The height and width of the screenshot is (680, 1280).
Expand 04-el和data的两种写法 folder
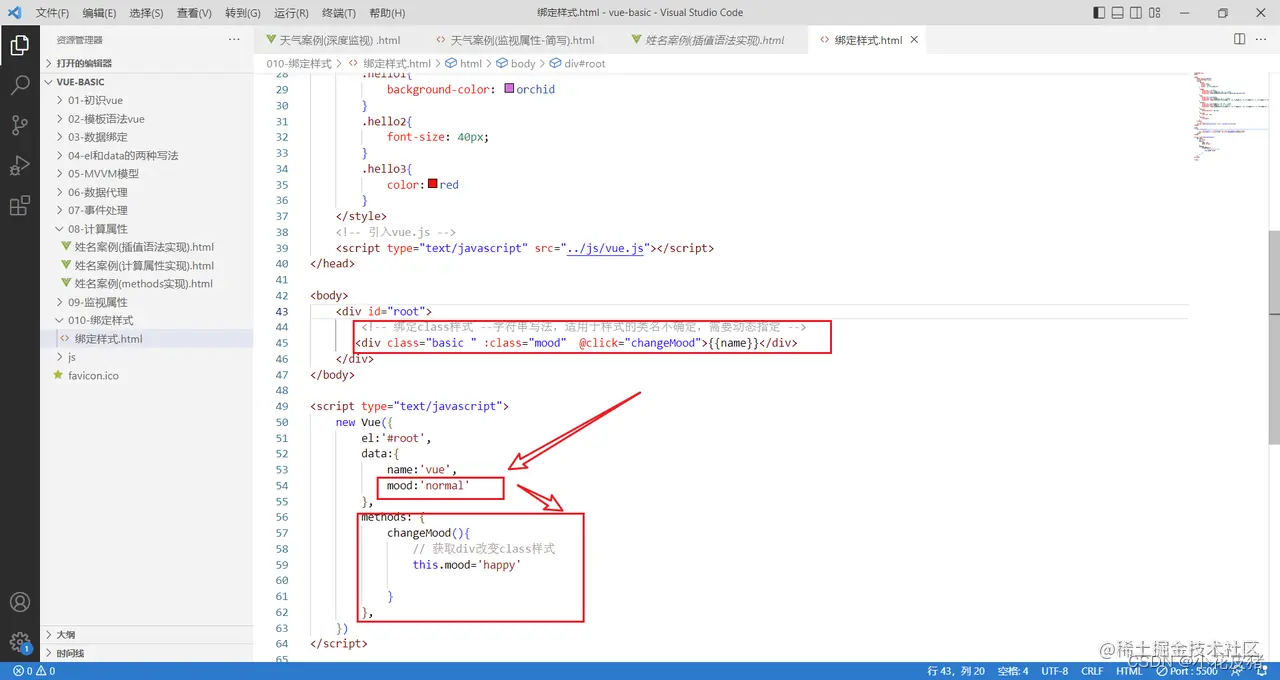click(146, 155)
